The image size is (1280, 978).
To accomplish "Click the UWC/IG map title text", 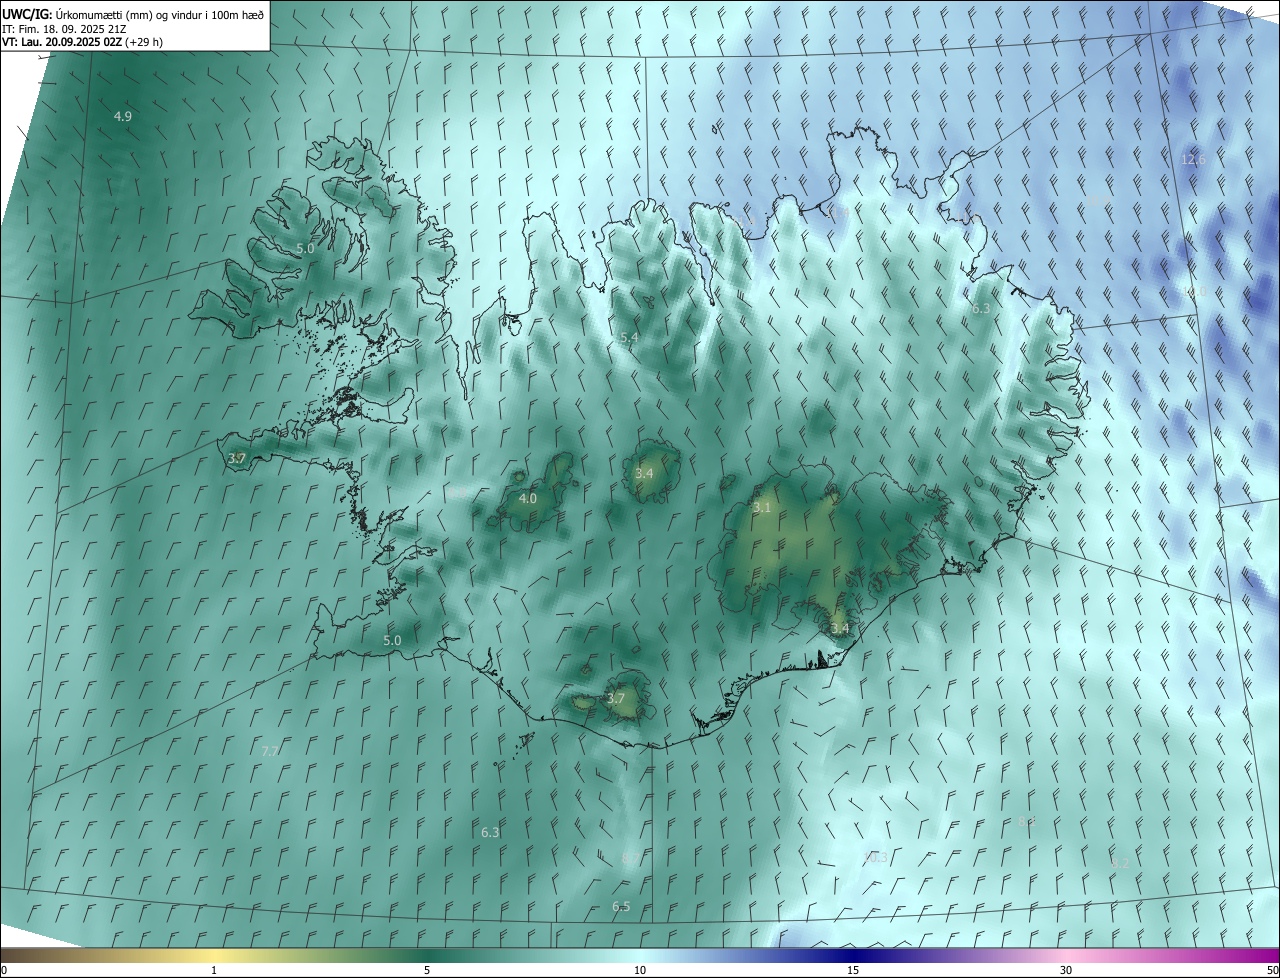I will pos(133,14).
